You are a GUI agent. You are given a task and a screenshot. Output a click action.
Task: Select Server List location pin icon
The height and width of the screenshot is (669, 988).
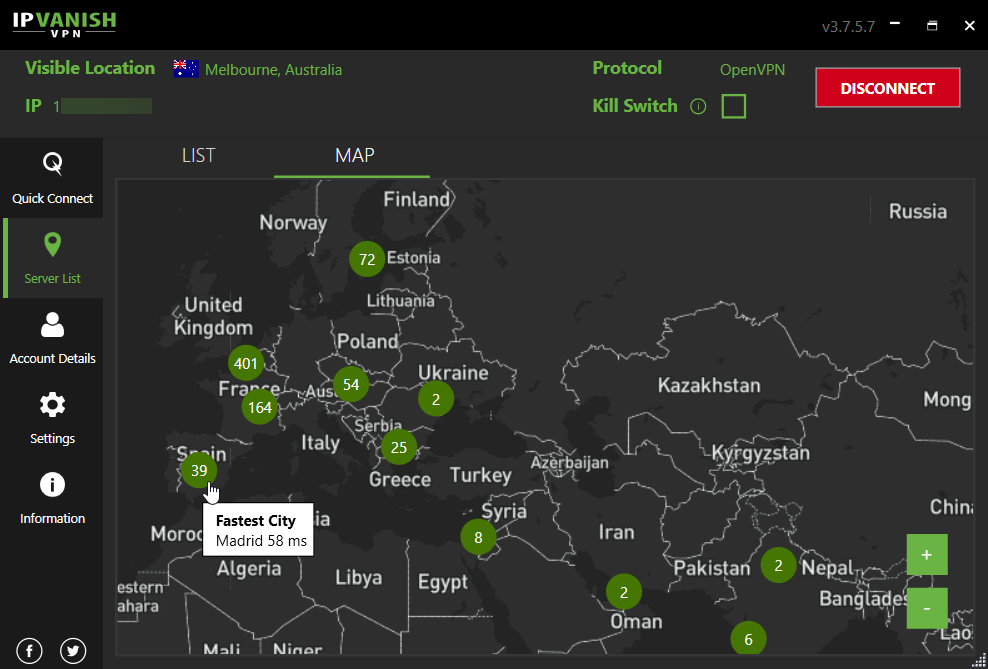pos(52,245)
